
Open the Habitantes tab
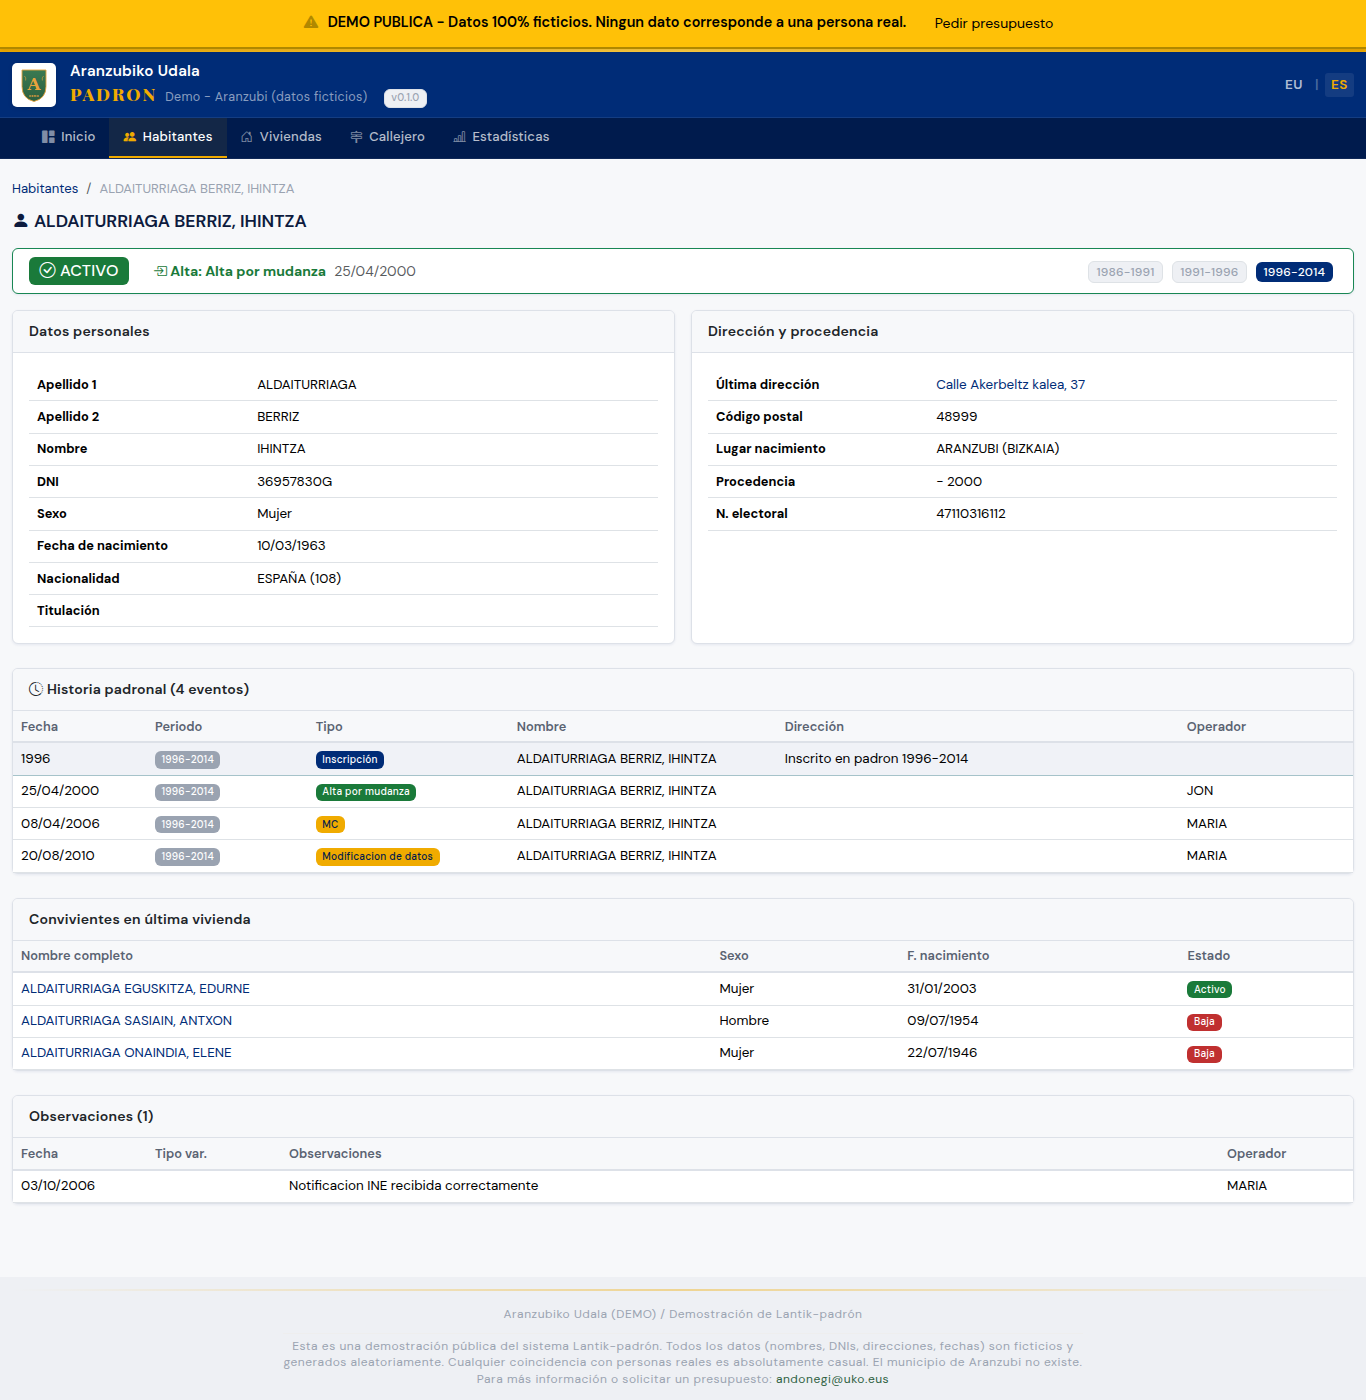168,137
